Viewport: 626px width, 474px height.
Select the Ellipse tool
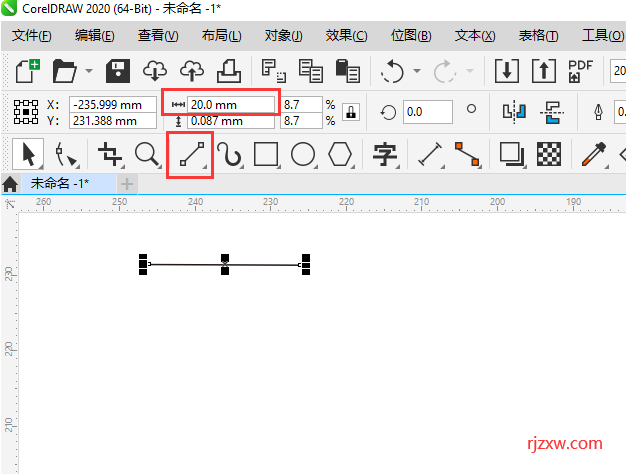pyautogui.click(x=303, y=154)
